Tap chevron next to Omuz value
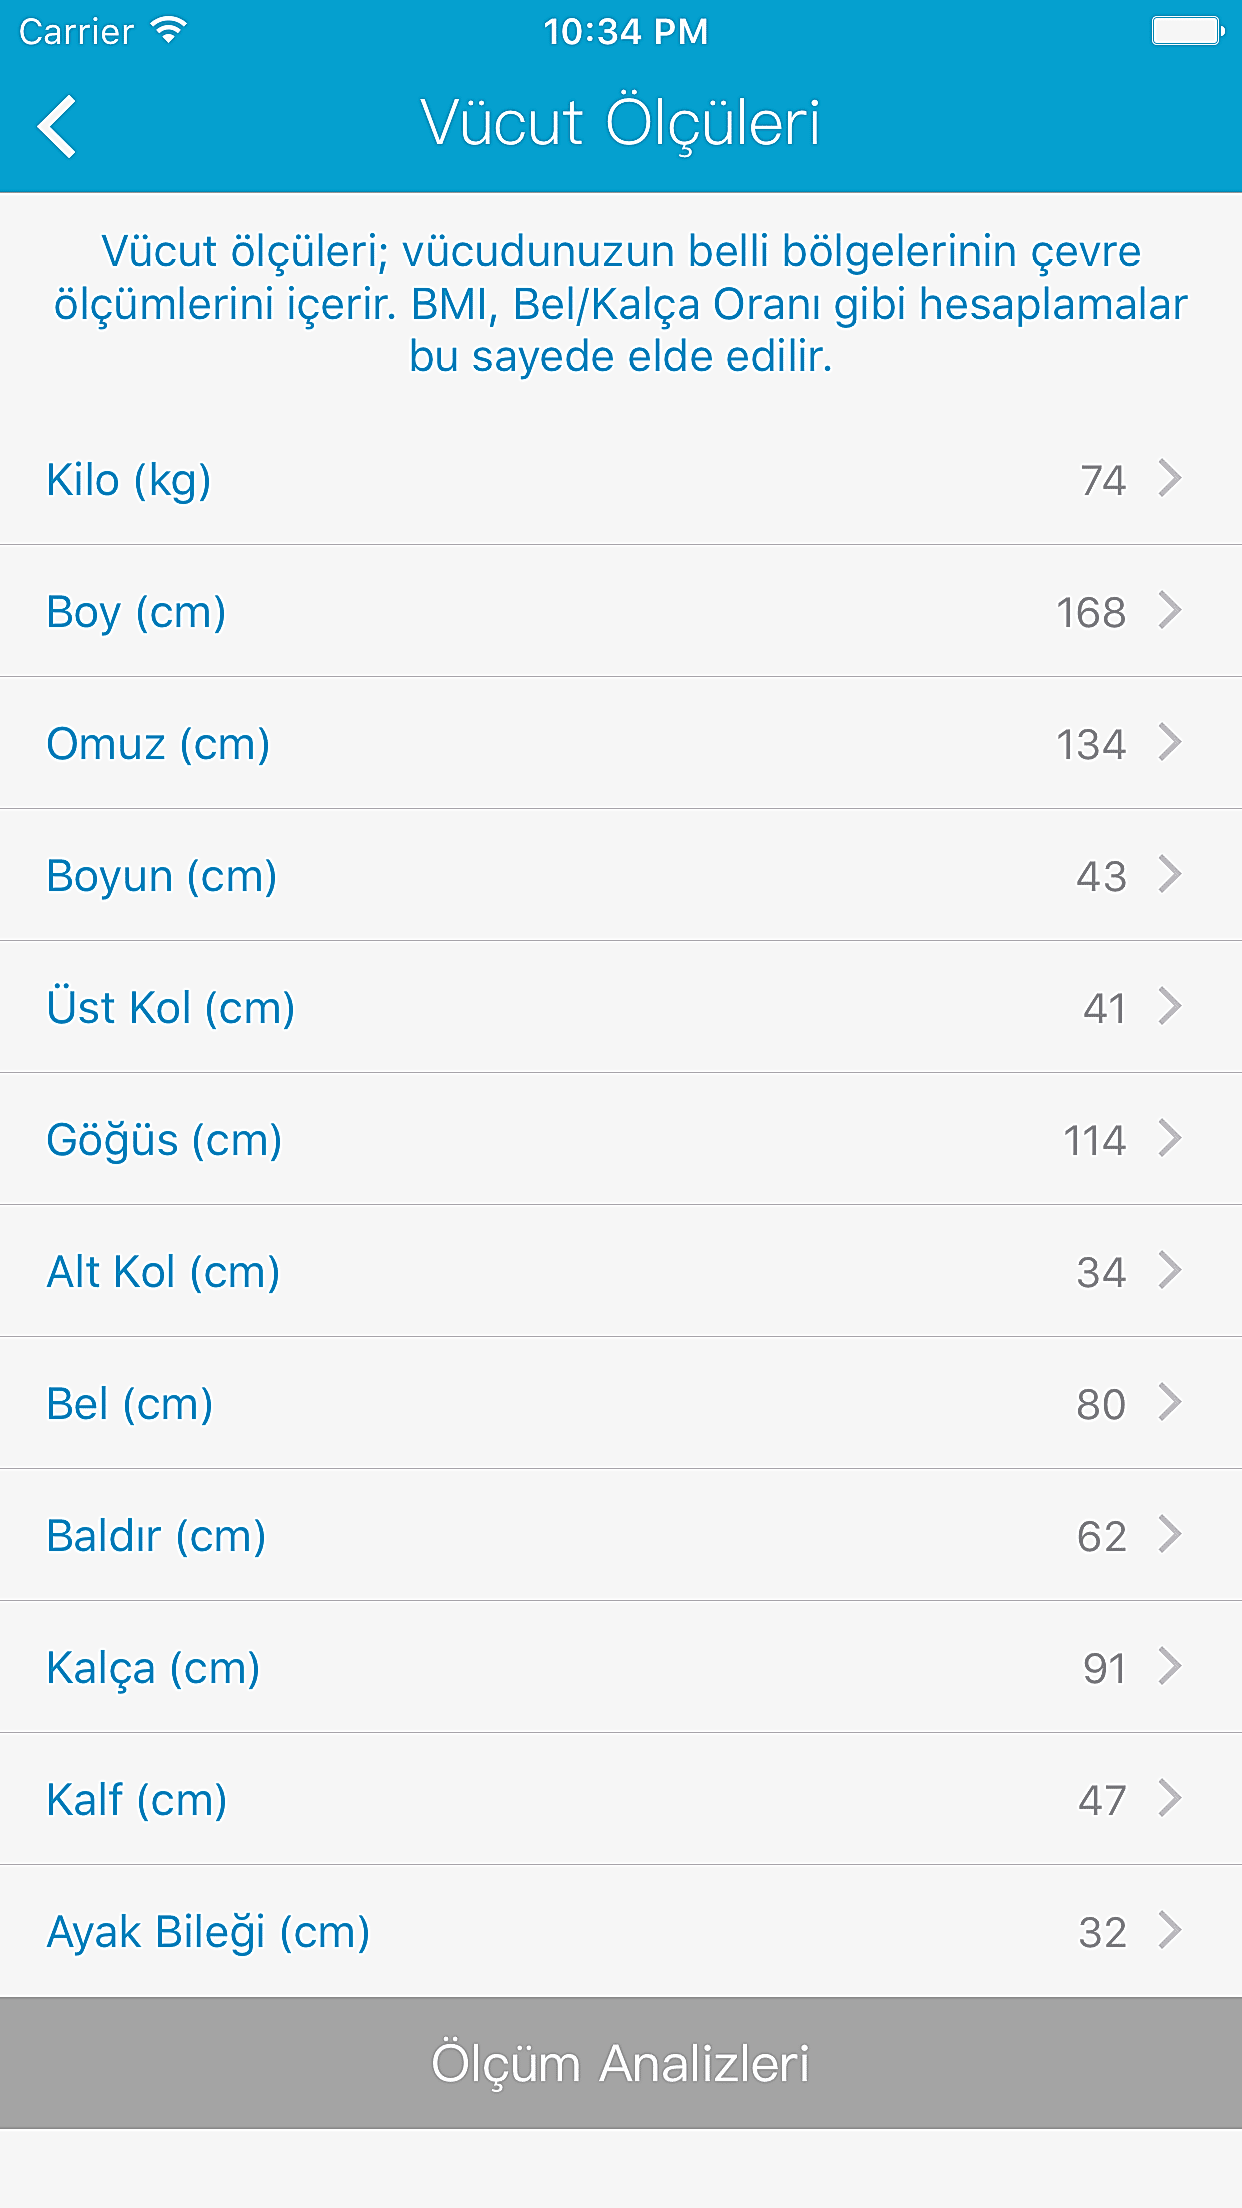This screenshot has width=1242, height=2208. click(1170, 742)
